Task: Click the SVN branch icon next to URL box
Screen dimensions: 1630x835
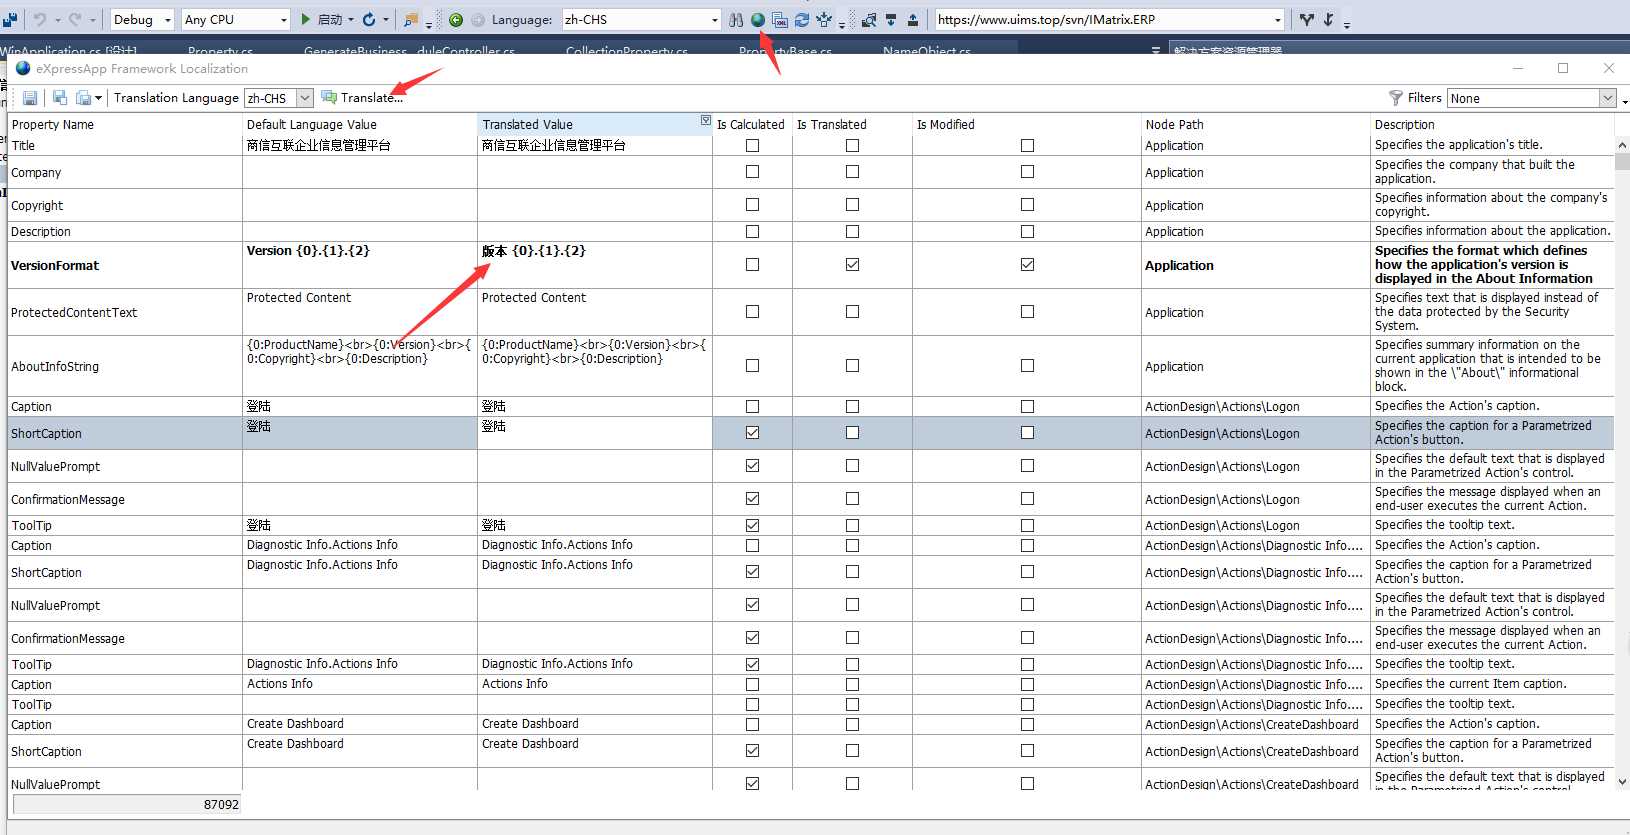Action: [x=1306, y=19]
